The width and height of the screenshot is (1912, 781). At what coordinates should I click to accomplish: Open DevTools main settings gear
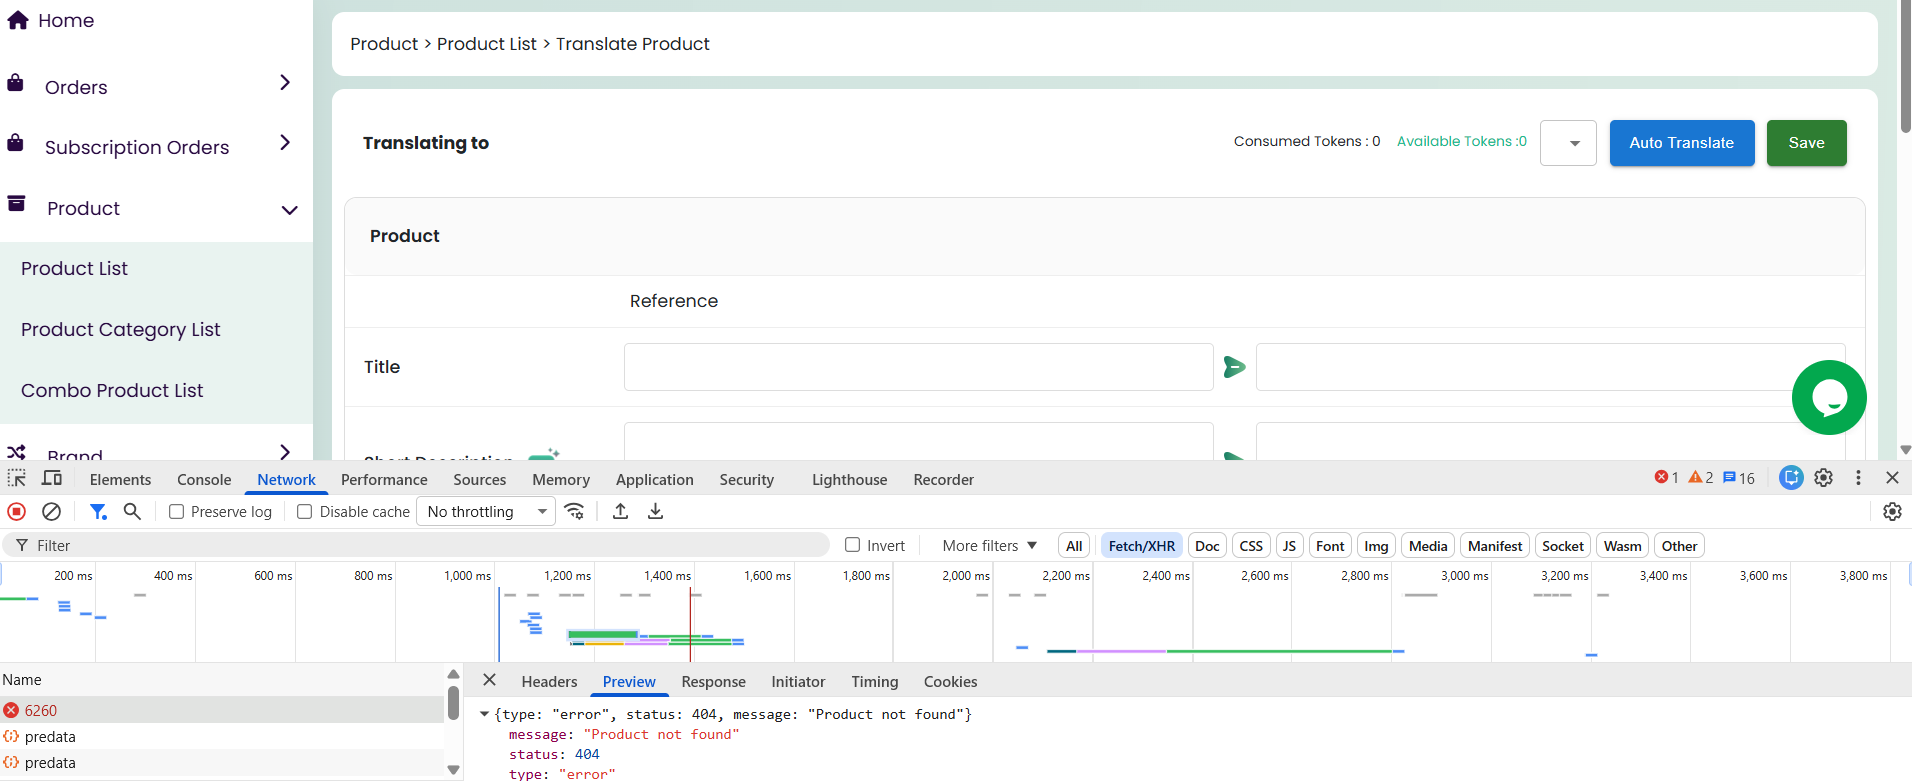click(1824, 478)
